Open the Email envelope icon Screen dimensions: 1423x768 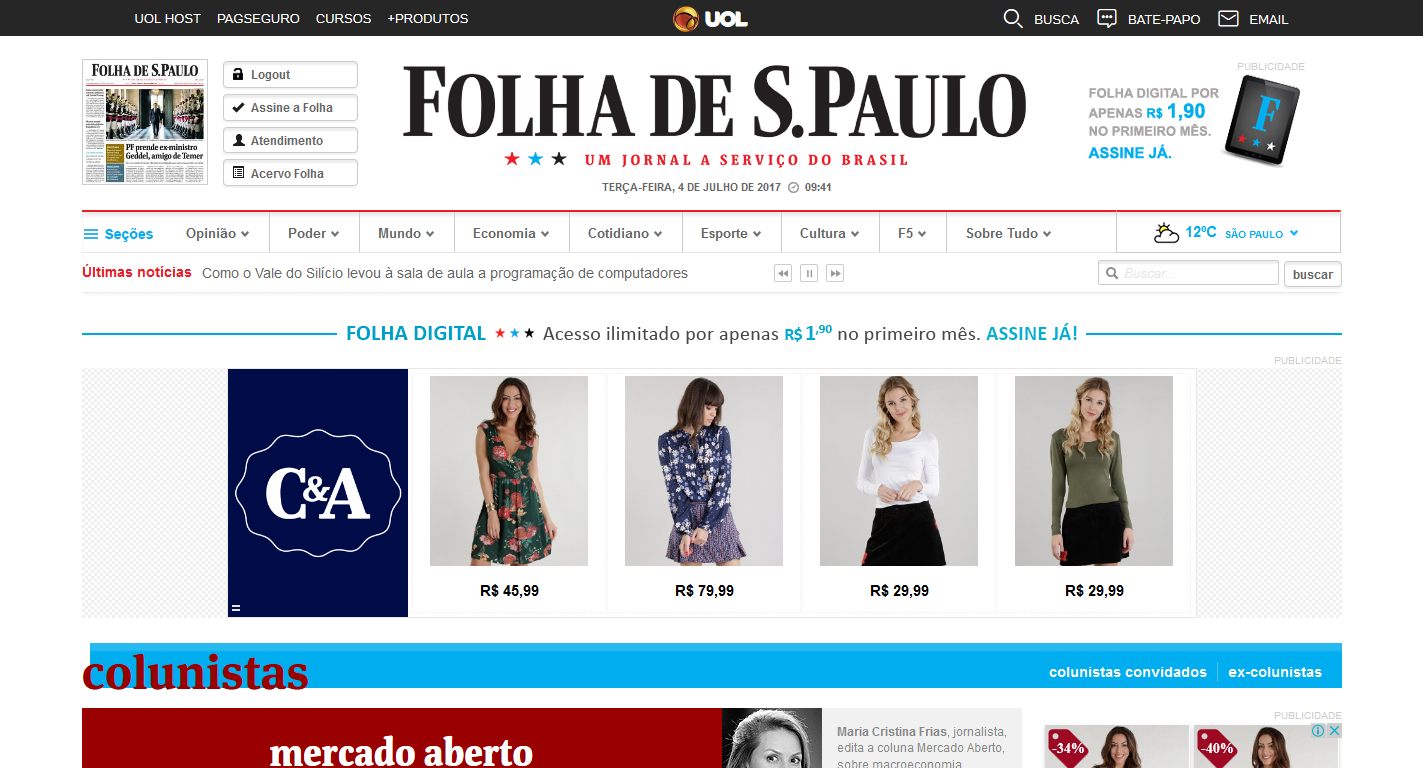click(1228, 18)
